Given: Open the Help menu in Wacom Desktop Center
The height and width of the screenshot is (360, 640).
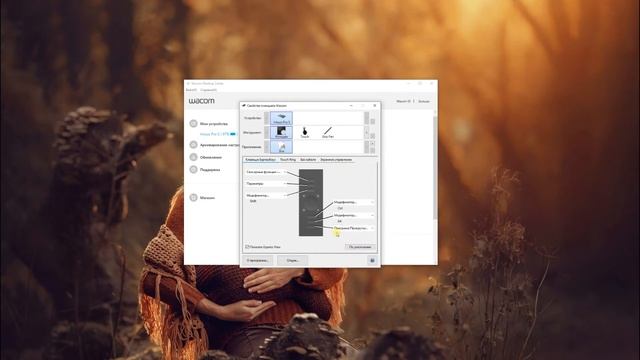Looking at the screenshot, I should tap(209, 90).
